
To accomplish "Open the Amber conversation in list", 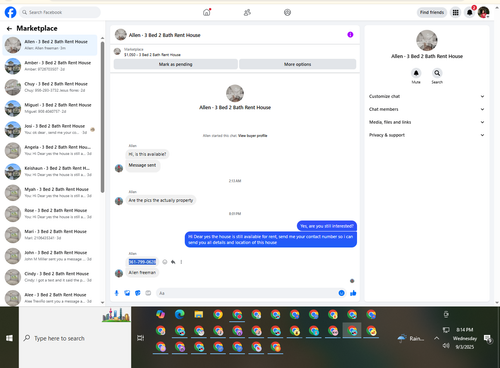I will [50, 66].
